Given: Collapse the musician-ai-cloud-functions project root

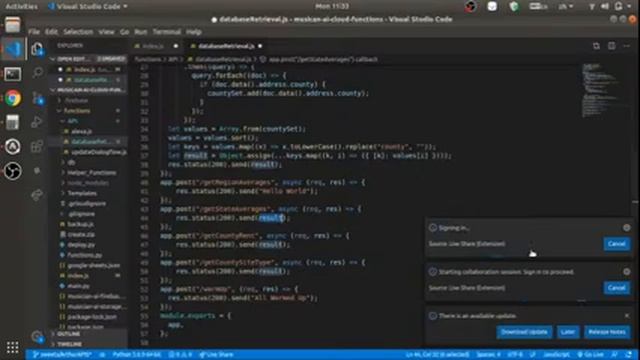Looking at the screenshot, I should tap(89, 90).
